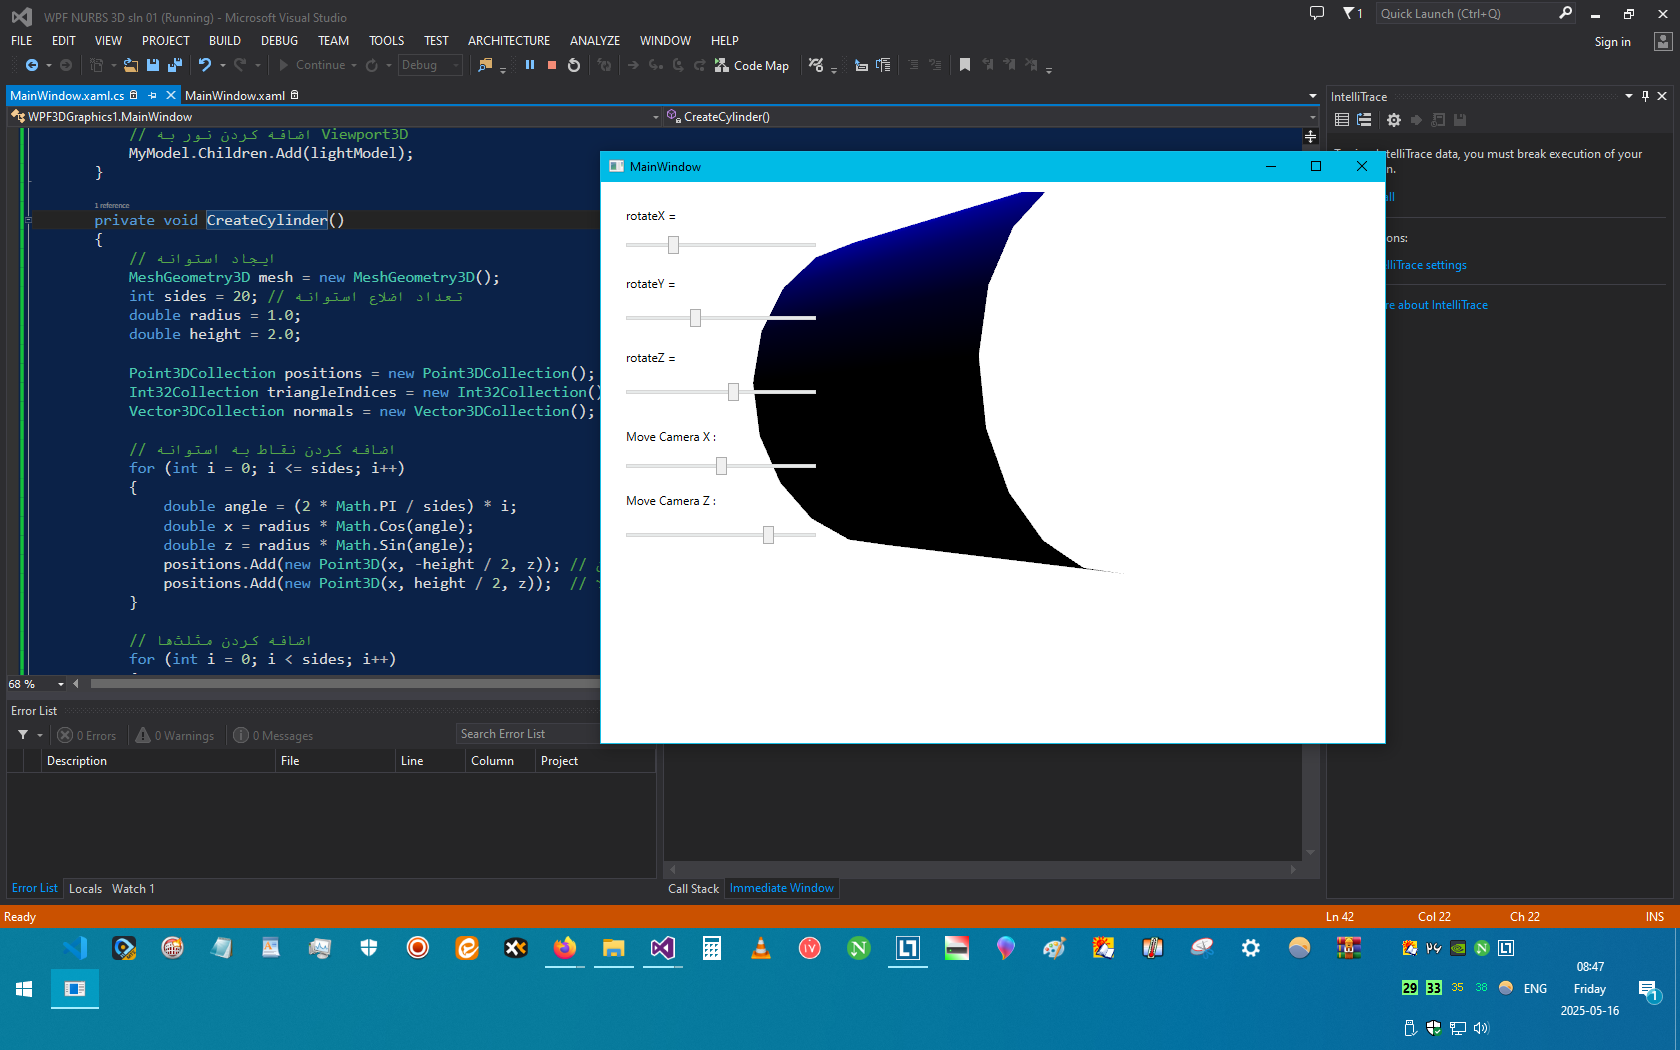Screen dimensions: 1680x1050
Task: Expand the Debug configuration dropdown
Action: [456, 65]
